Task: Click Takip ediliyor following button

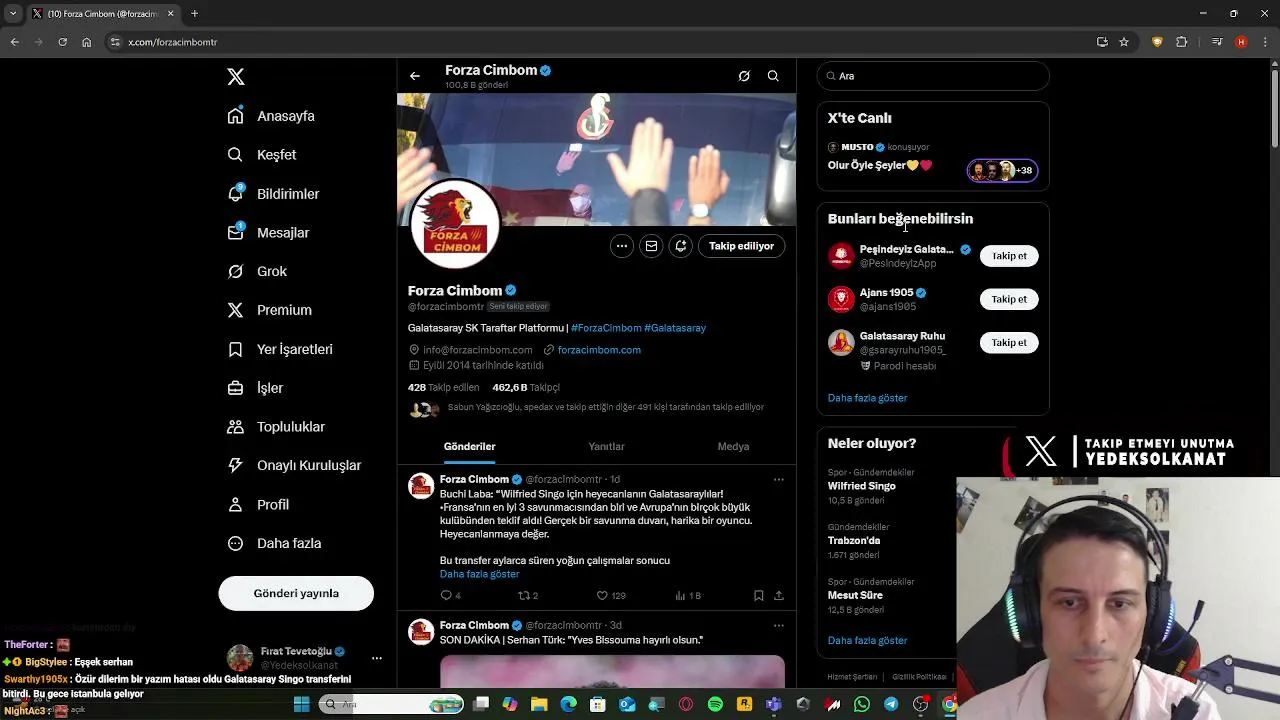Action: [x=741, y=246]
